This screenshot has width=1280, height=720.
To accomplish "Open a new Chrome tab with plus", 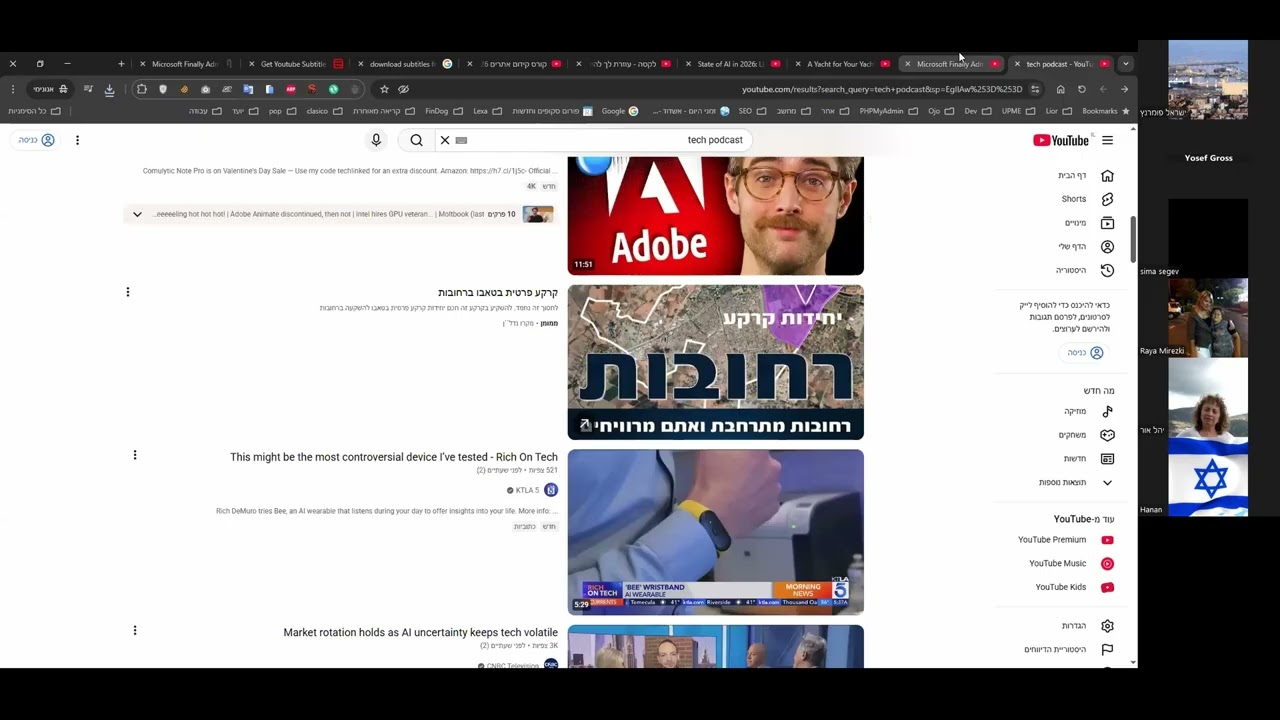I will (121, 64).
